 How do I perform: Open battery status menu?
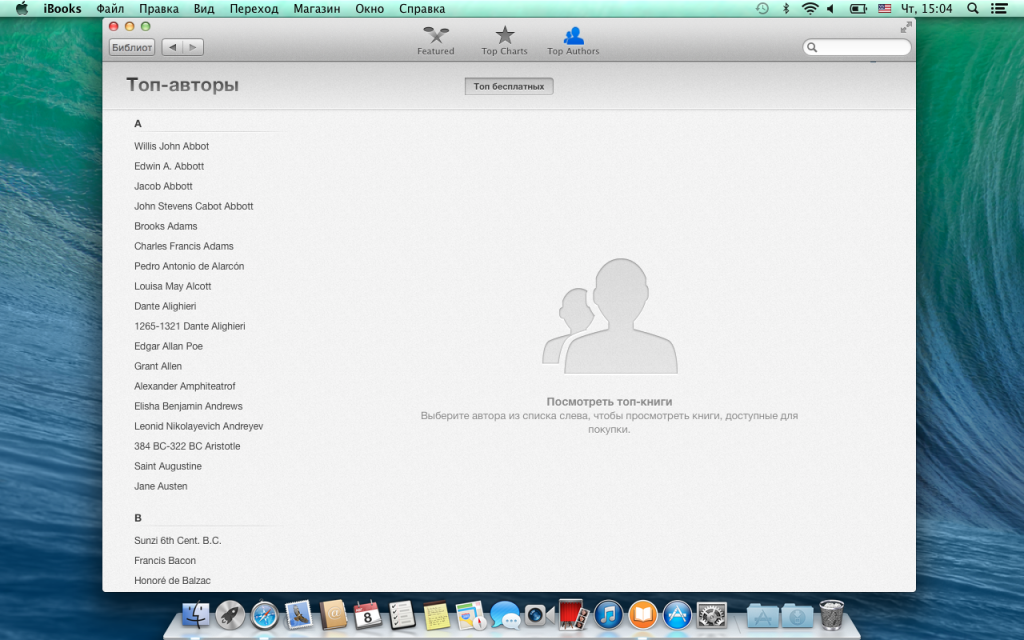click(x=857, y=8)
